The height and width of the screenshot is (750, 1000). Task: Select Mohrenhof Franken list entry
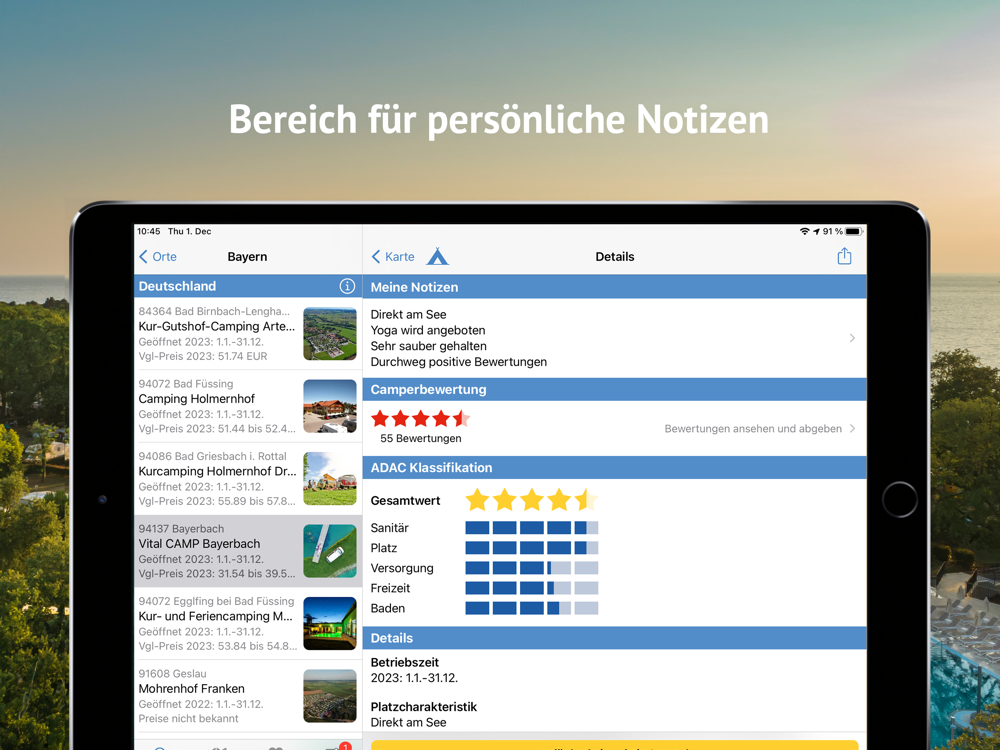pos(247,696)
